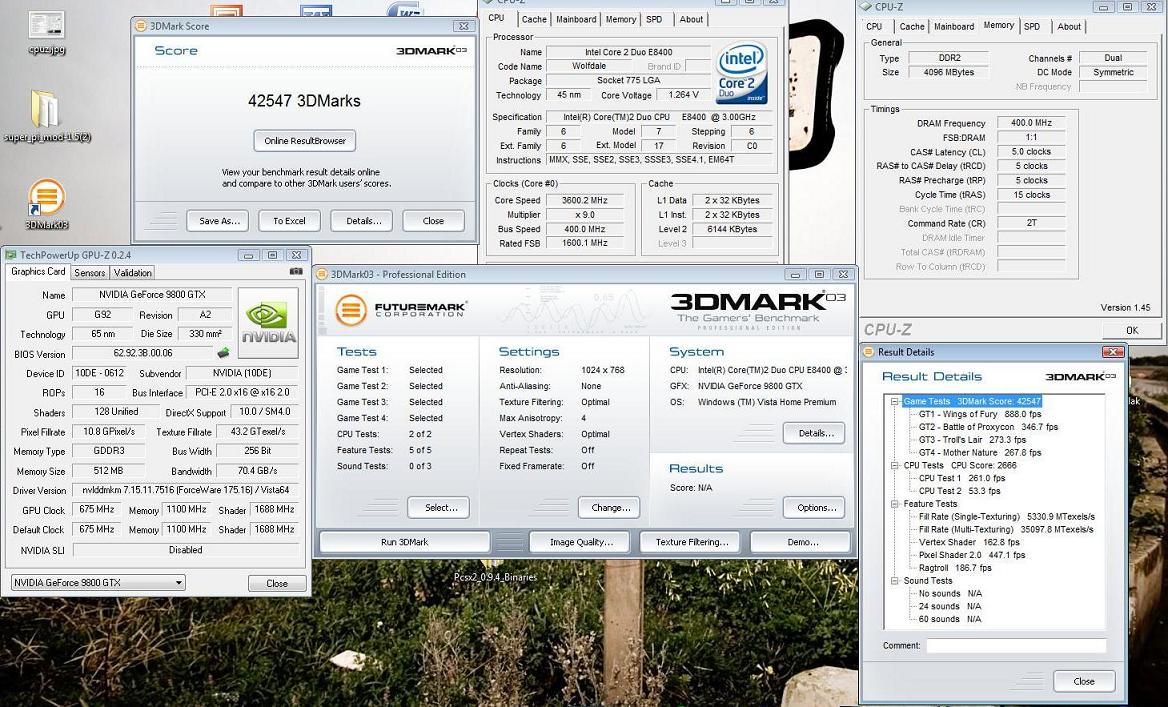Open the About tab in the CPU-Z memory window
1168x707 pixels.
[x=1069, y=26]
